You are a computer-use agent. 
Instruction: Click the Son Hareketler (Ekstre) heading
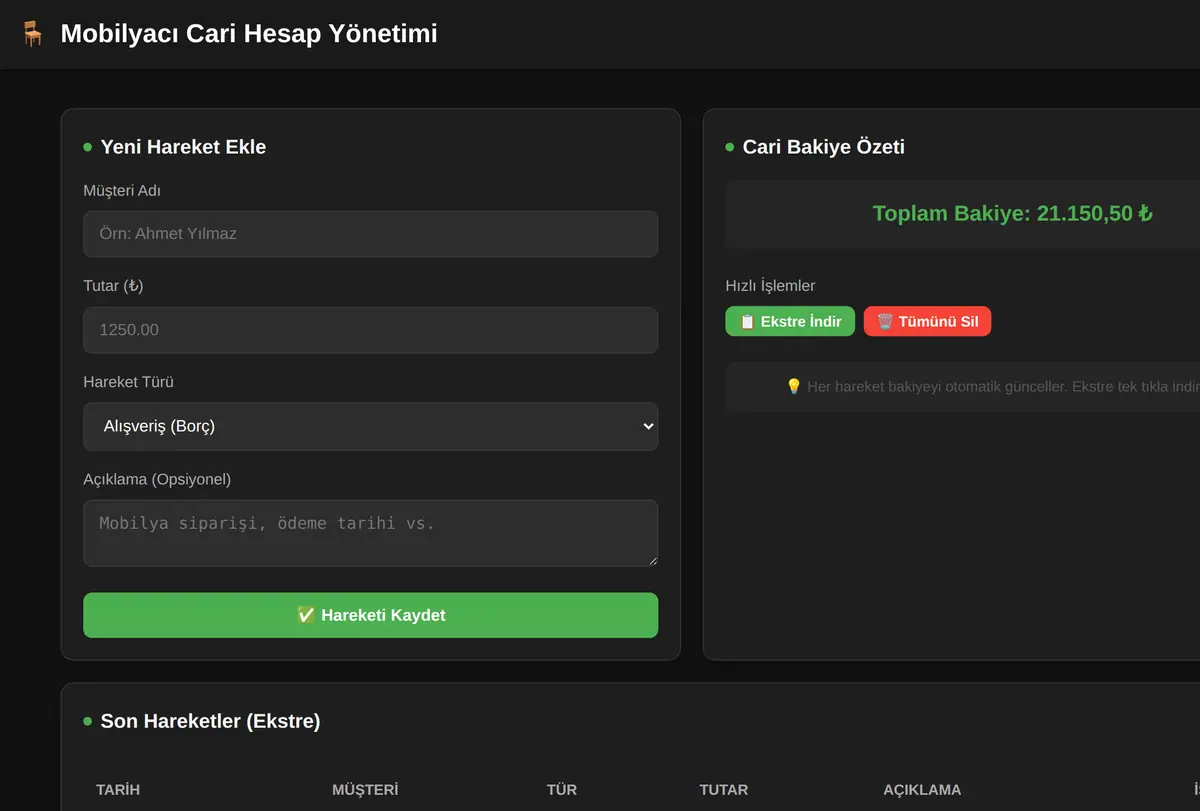(210, 721)
